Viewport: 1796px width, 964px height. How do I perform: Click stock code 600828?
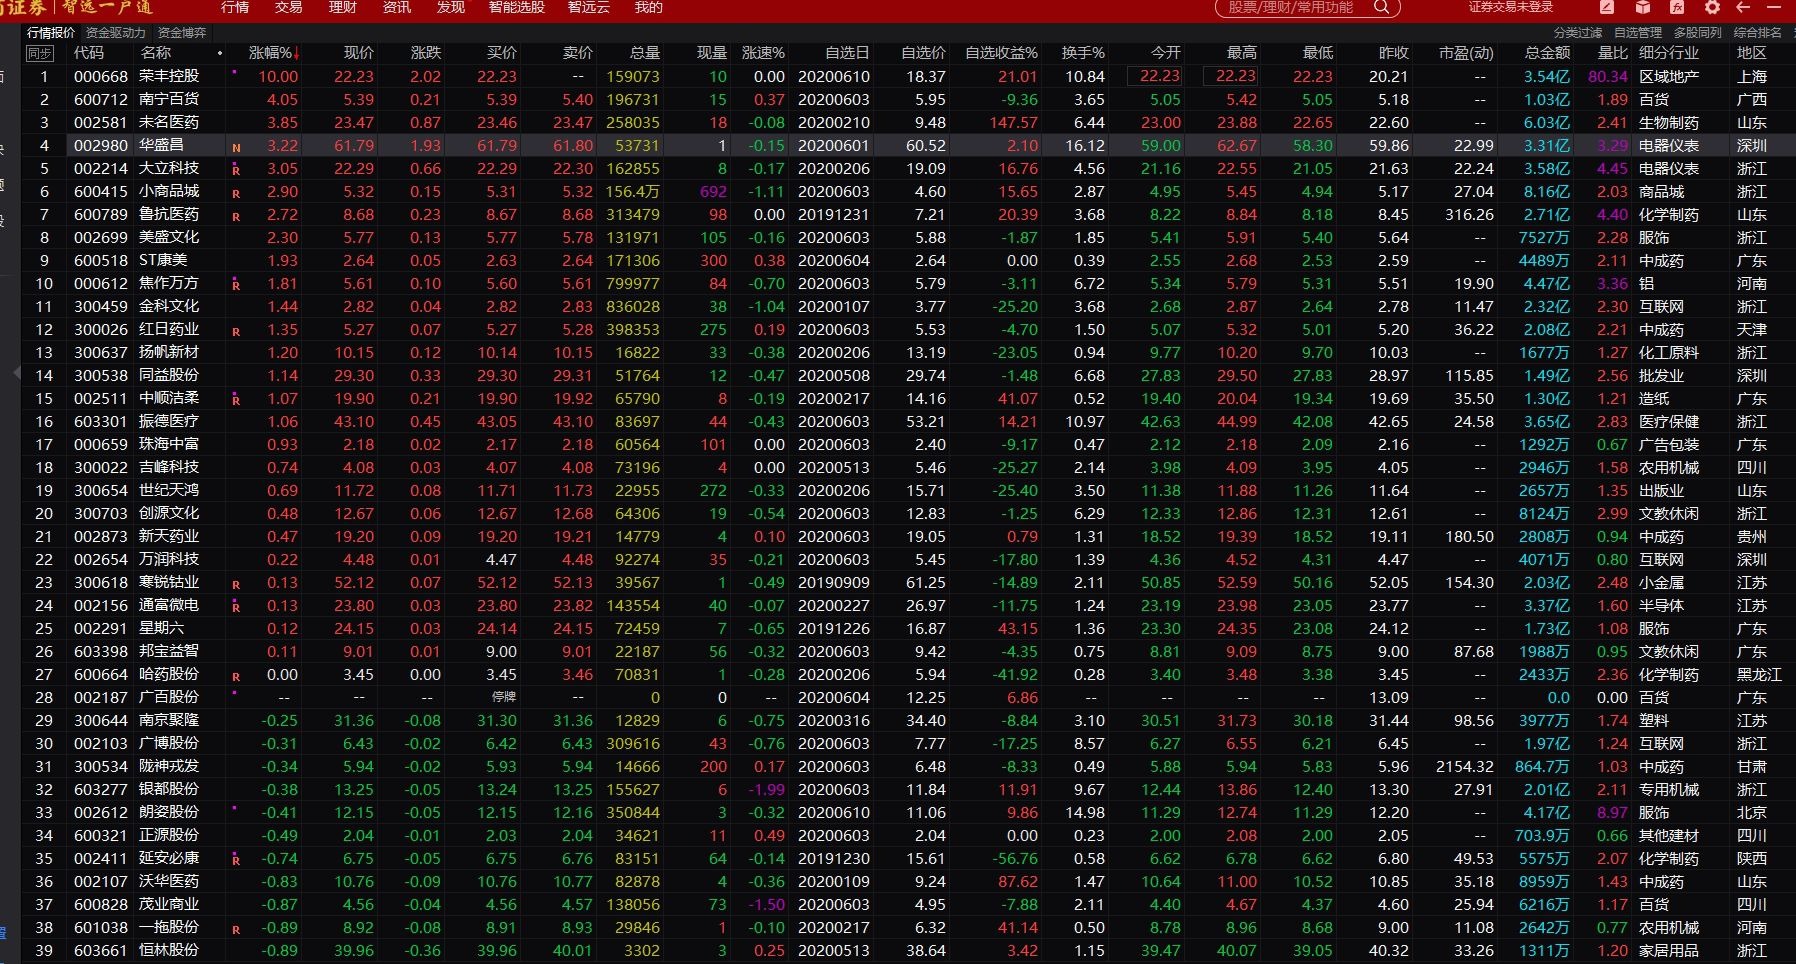[101, 904]
